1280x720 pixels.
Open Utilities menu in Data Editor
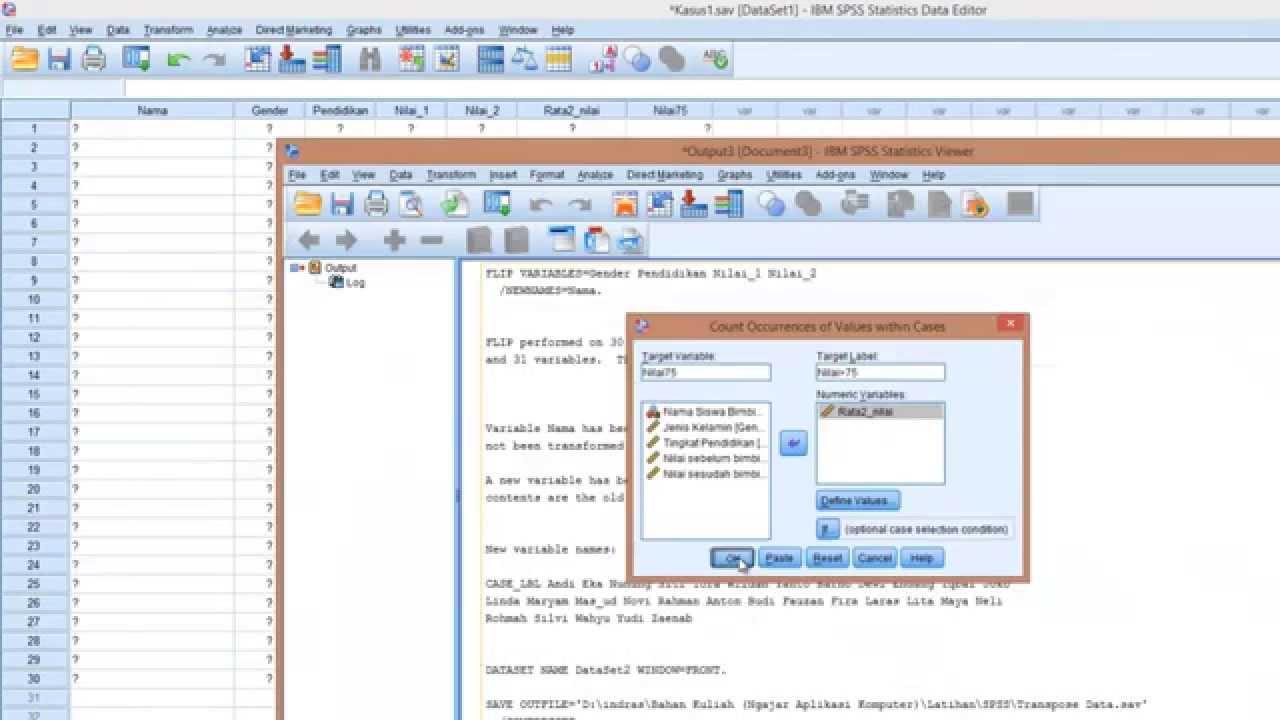click(413, 30)
